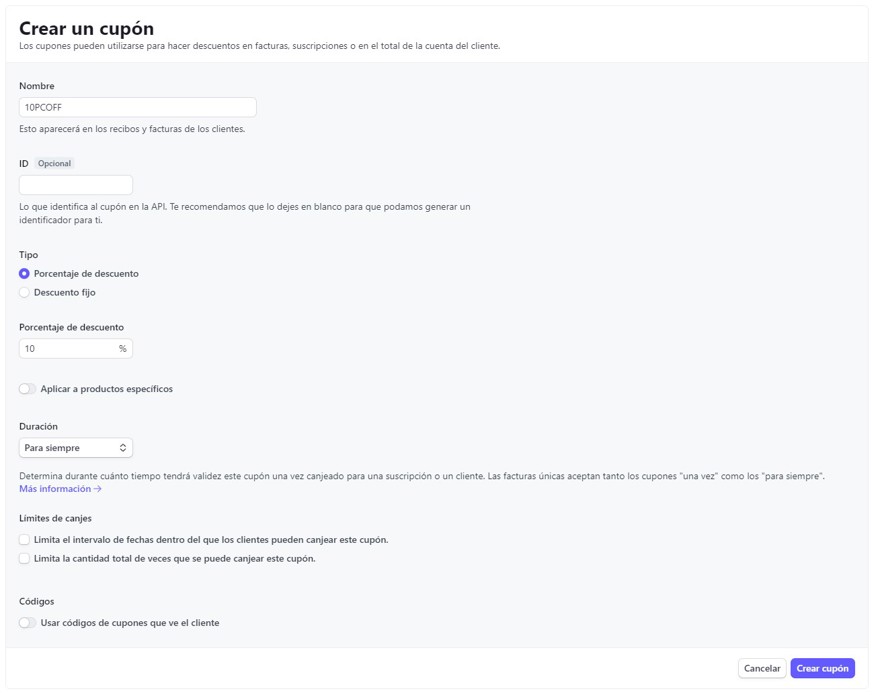Click the Cancelar button
The height and width of the screenshot is (695, 880).
tap(762, 668)
